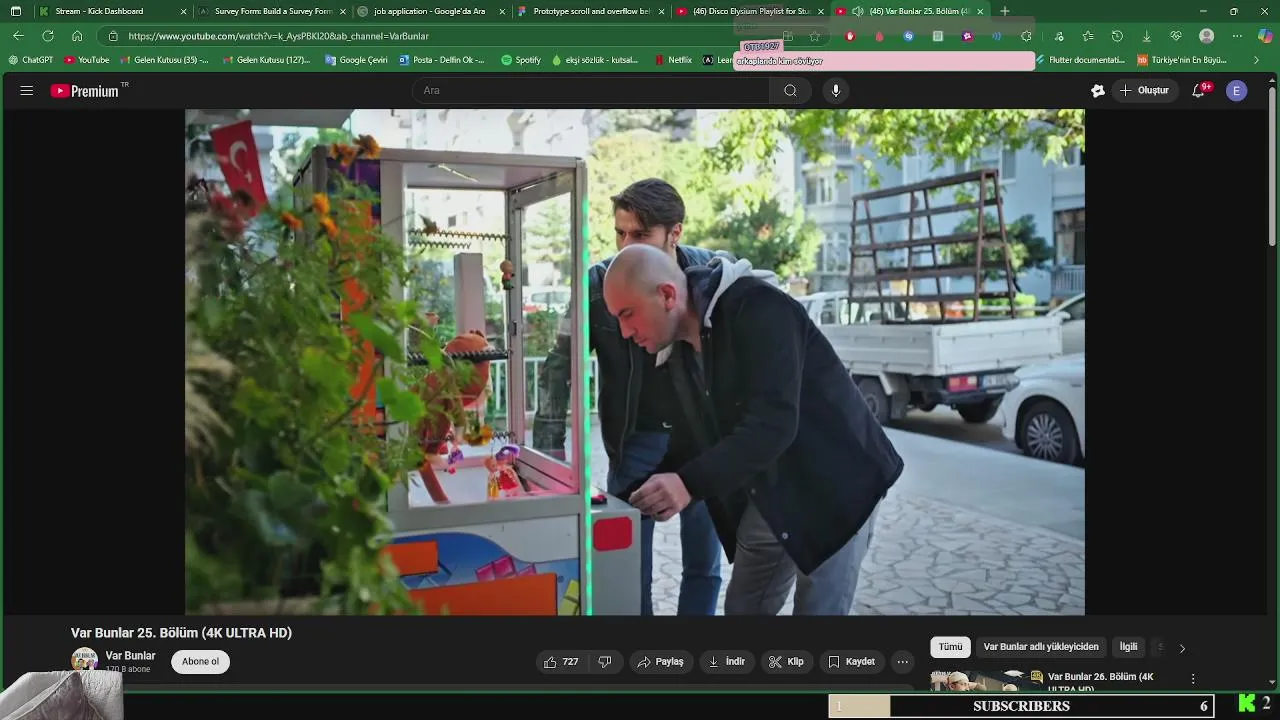Open Flutter documentation bookmark
Screen dimensions: 1280x720
pyautogui.click(x=1081, y=60)
